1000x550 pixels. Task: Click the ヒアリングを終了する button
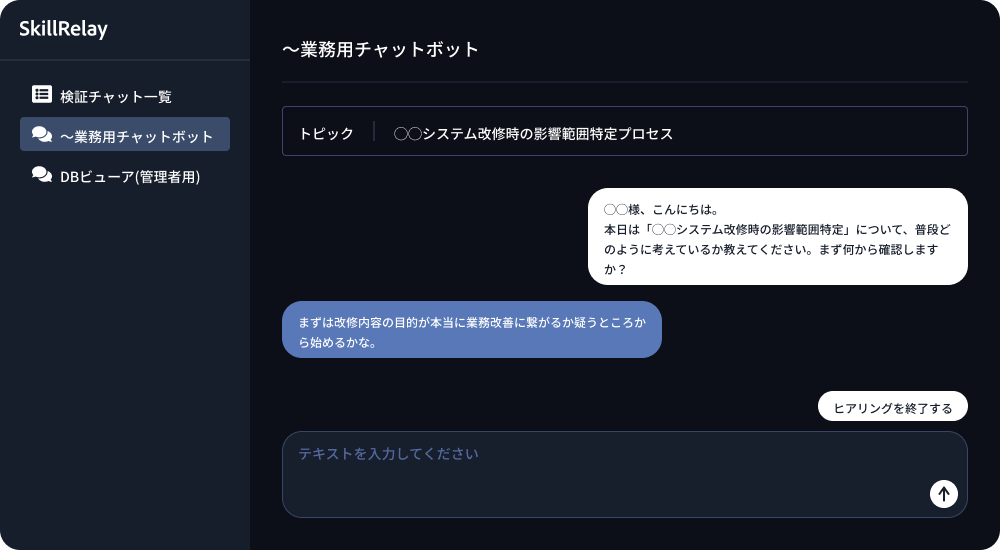click(x=893, y=408)
